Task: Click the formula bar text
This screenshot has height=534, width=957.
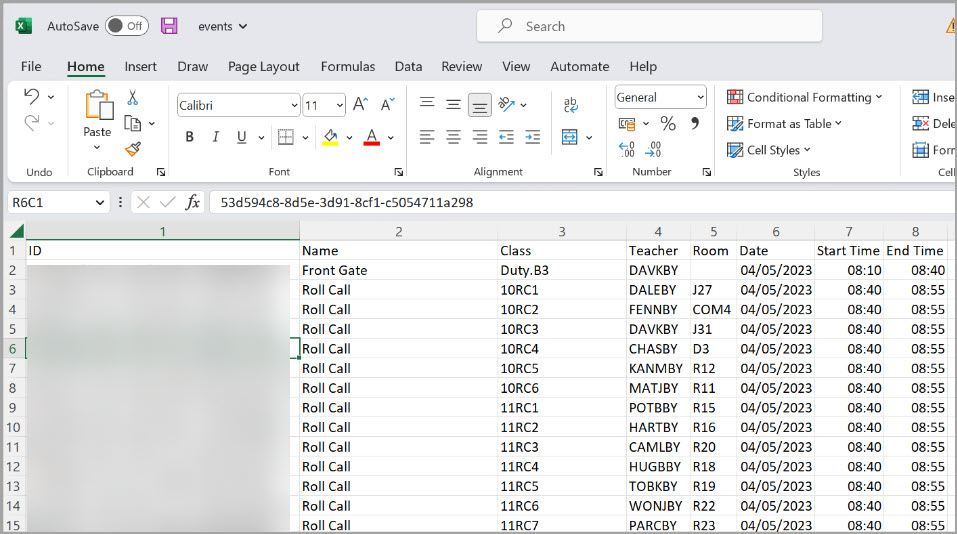Action: [347, 203]
